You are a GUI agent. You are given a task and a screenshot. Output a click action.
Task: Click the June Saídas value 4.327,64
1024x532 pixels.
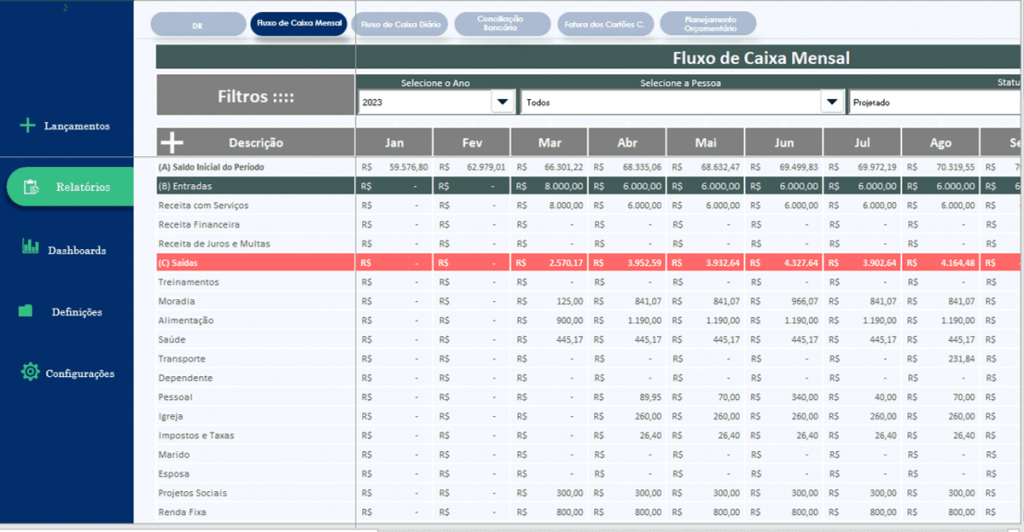point(801,262)
